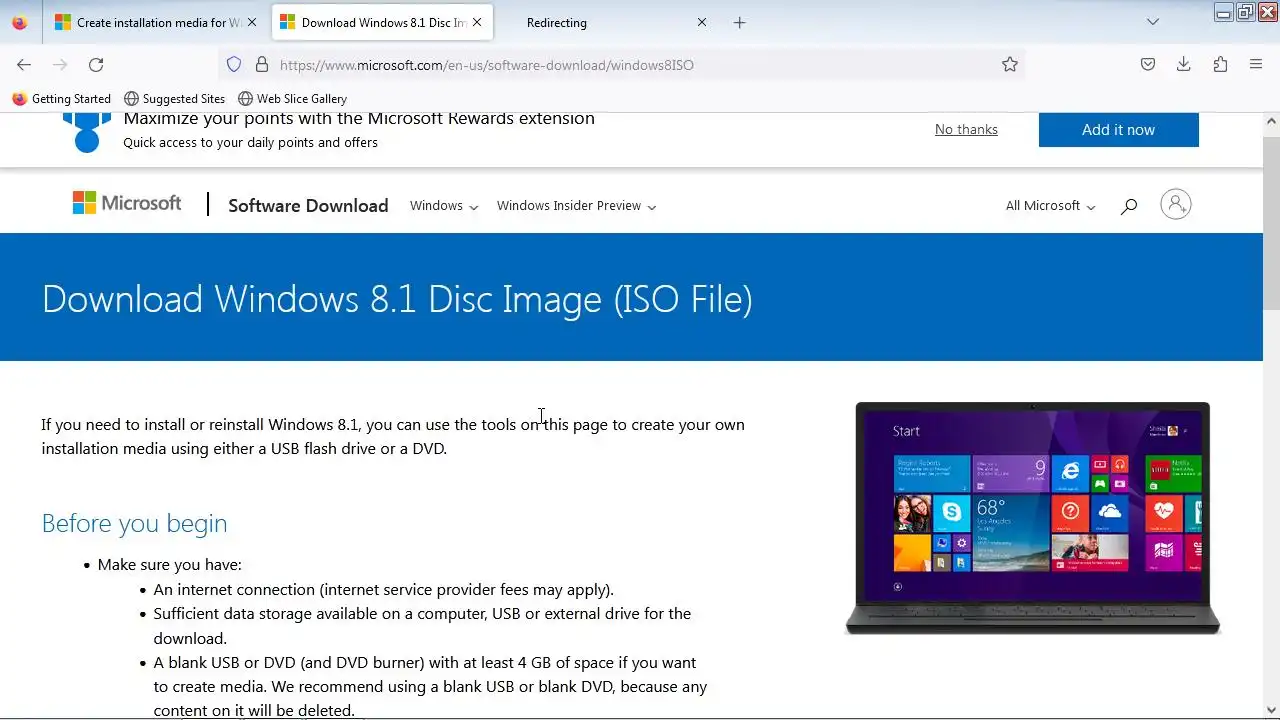Click the sign-in account avatar icon
1280x720 pixels.
click(1176, 204)
